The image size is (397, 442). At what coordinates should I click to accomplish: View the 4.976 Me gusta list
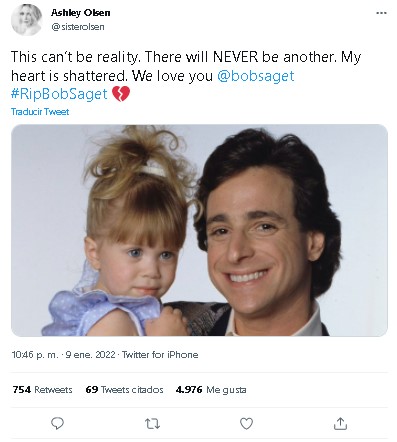click(x=211, y=390)
